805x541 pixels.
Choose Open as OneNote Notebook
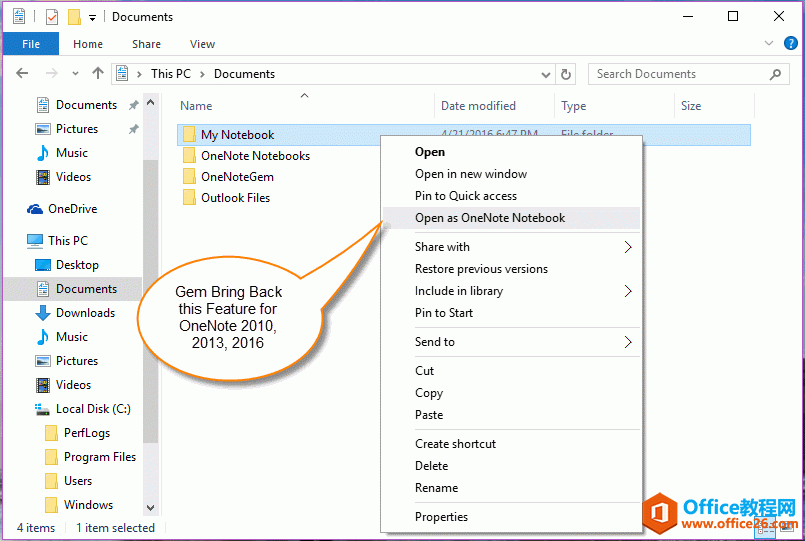pyautogui.click(x=511, y=218)
